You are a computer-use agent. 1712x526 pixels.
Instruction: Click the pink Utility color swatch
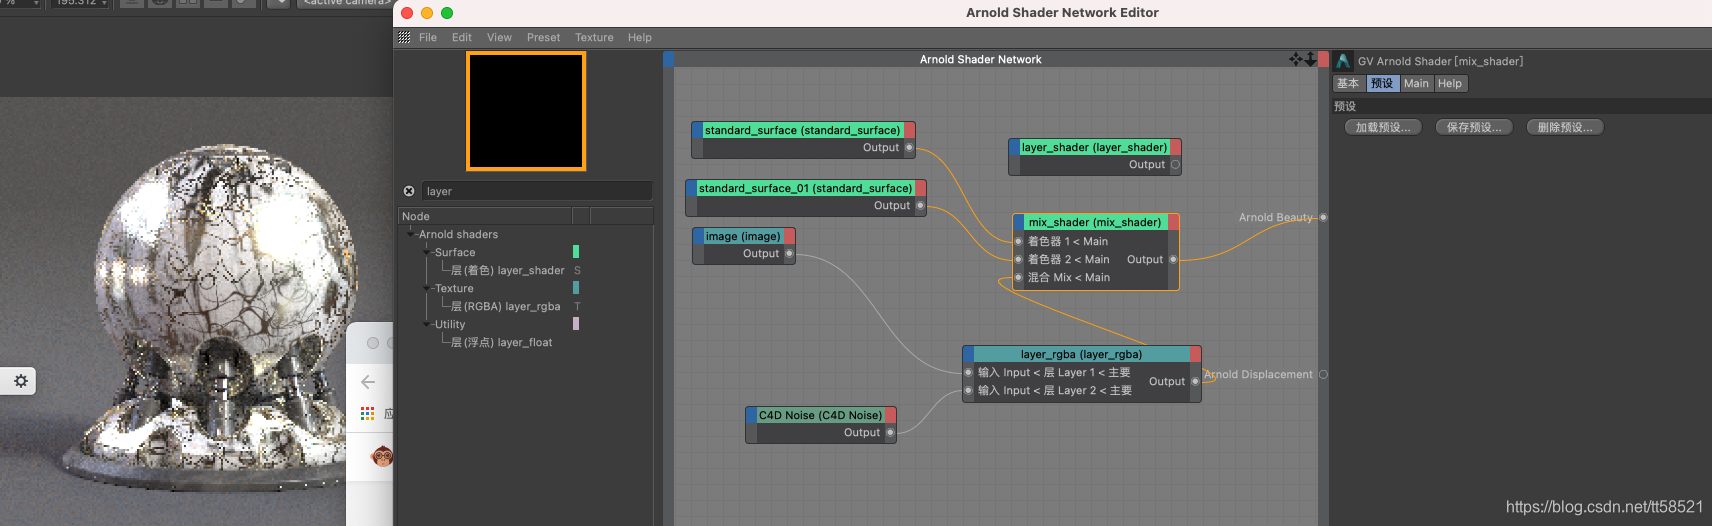click(576, 324)
